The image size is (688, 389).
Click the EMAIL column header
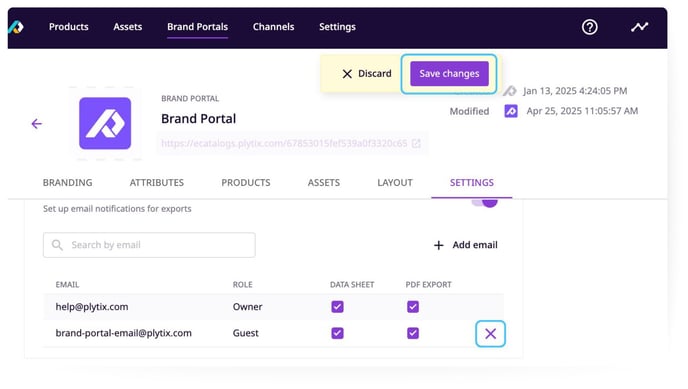[x=67, y=285]
